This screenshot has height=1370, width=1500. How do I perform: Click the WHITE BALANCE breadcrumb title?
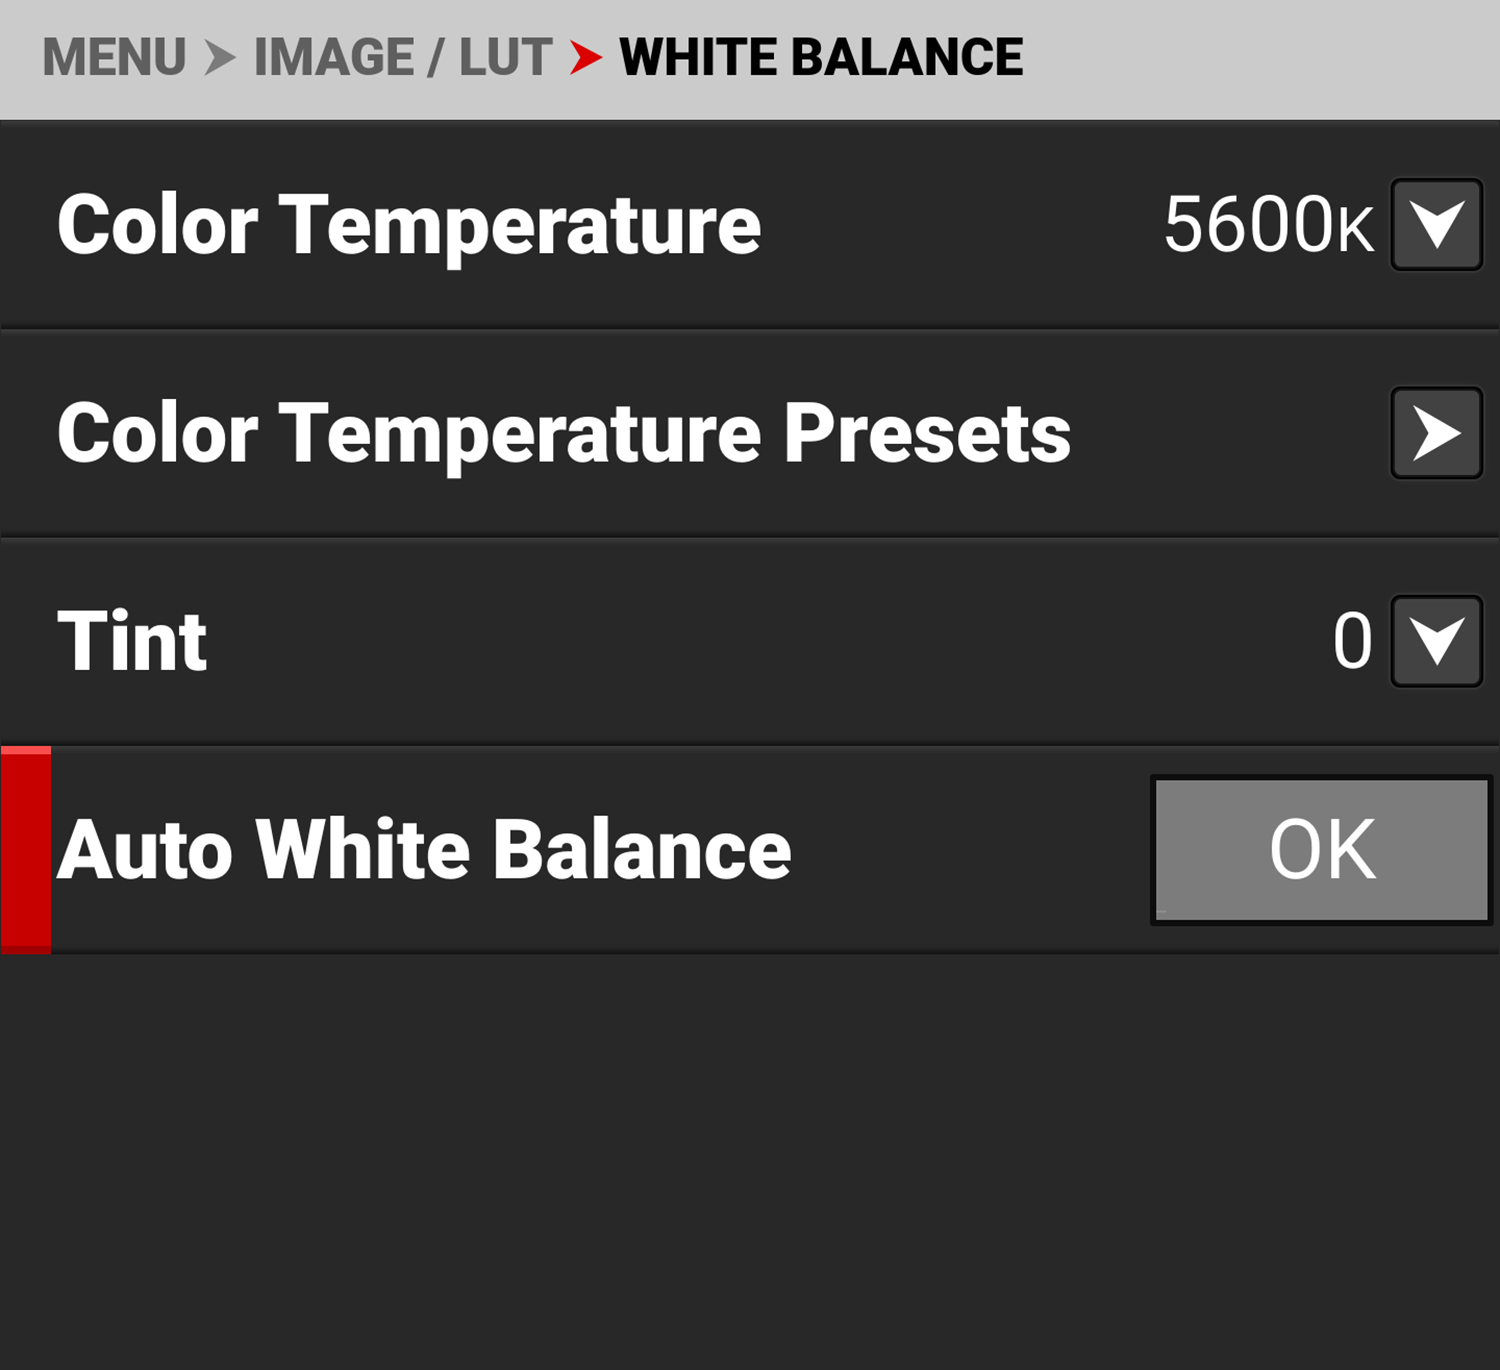(x=821, y=57)
